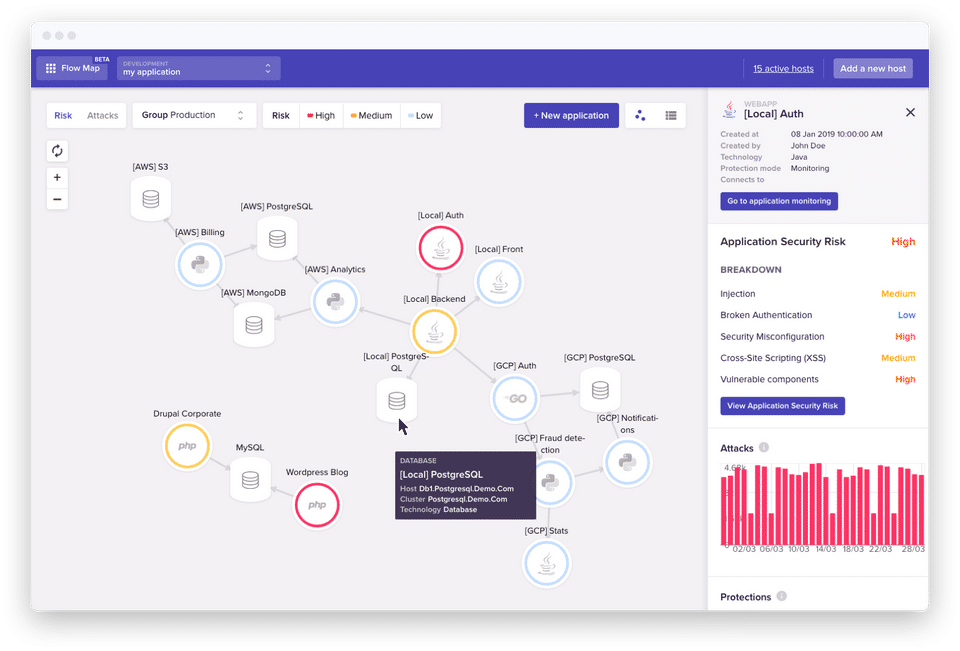Zoom out with the minus button
This screenshot has width=960, height=651.
pyautogui.click(x=57, y=199)
